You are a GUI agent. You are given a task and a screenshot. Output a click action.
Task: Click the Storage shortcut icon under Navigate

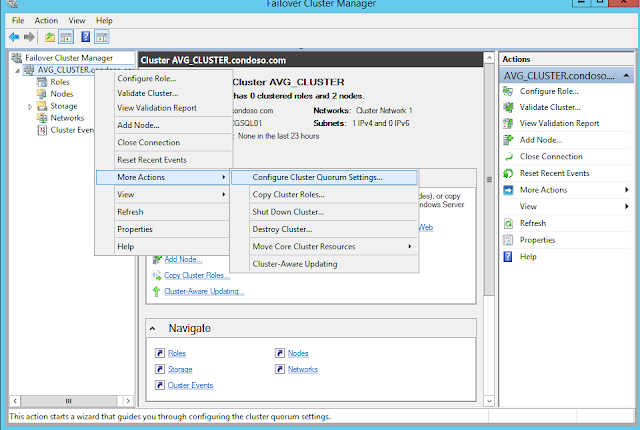[x=160, y=369]
